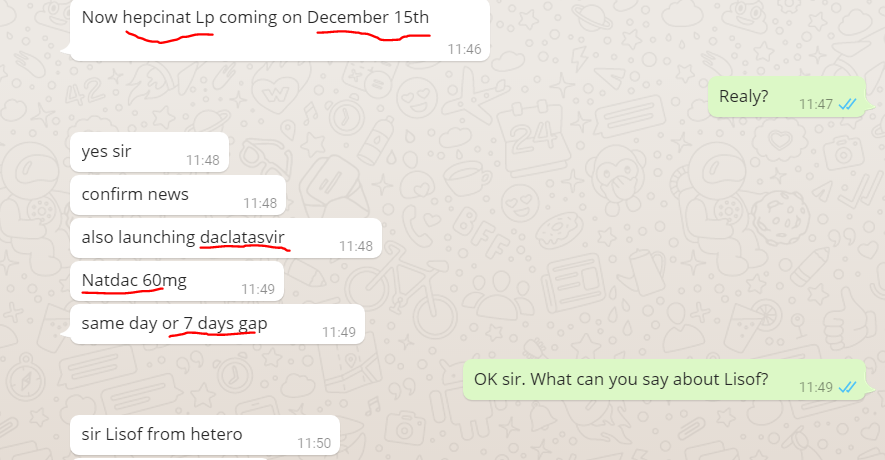Select the 'Now hepcinat Lp coming' message
Image resolution: width=885 pixels, height=460 pixels.
[x=280, y=29]
